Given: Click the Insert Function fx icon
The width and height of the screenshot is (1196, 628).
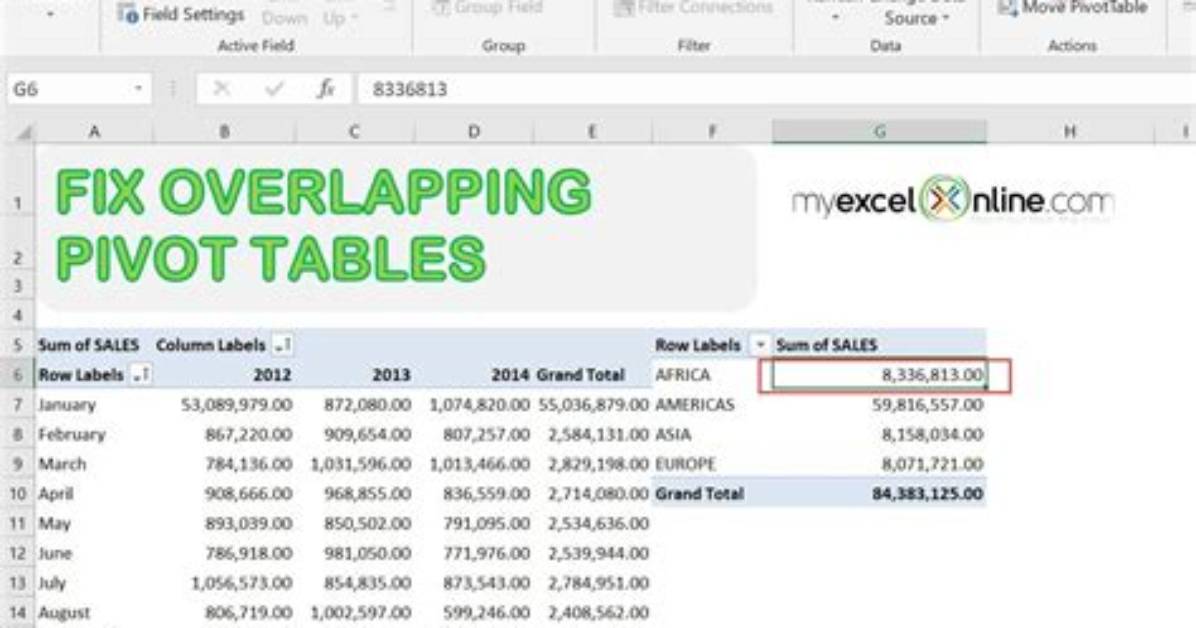Looking at the screenshot, I should tap(326, 89).
